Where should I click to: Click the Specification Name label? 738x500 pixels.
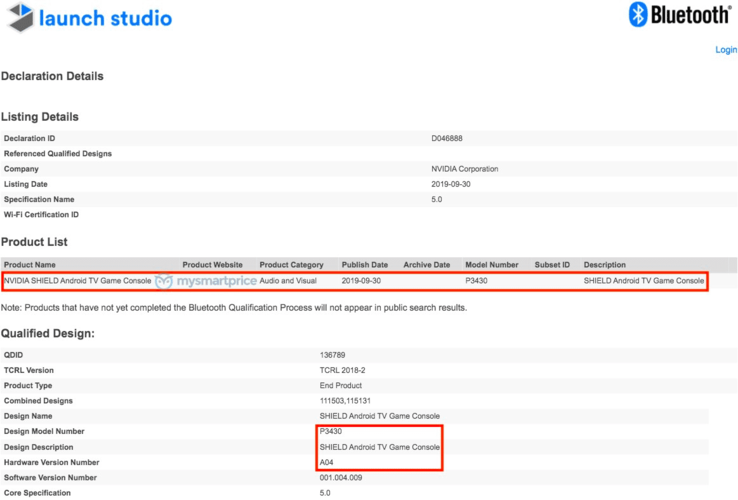point(39,200)
